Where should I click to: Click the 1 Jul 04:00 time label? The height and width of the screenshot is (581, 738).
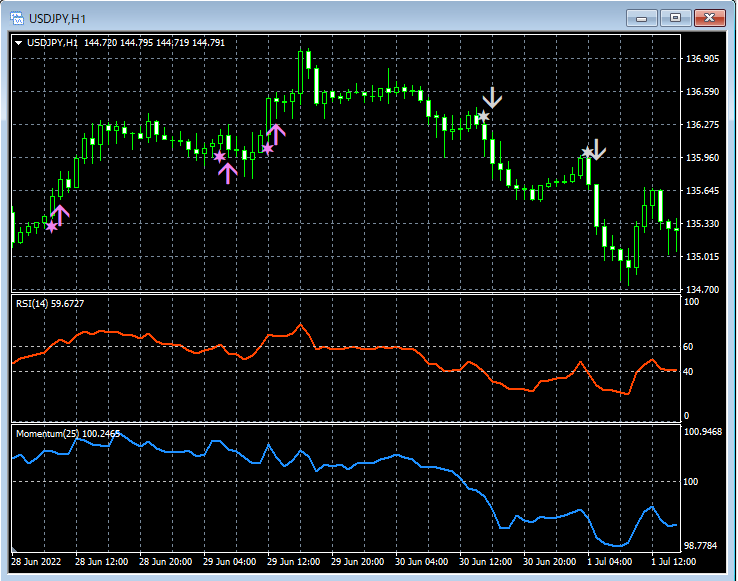click(x=610, y=562)
